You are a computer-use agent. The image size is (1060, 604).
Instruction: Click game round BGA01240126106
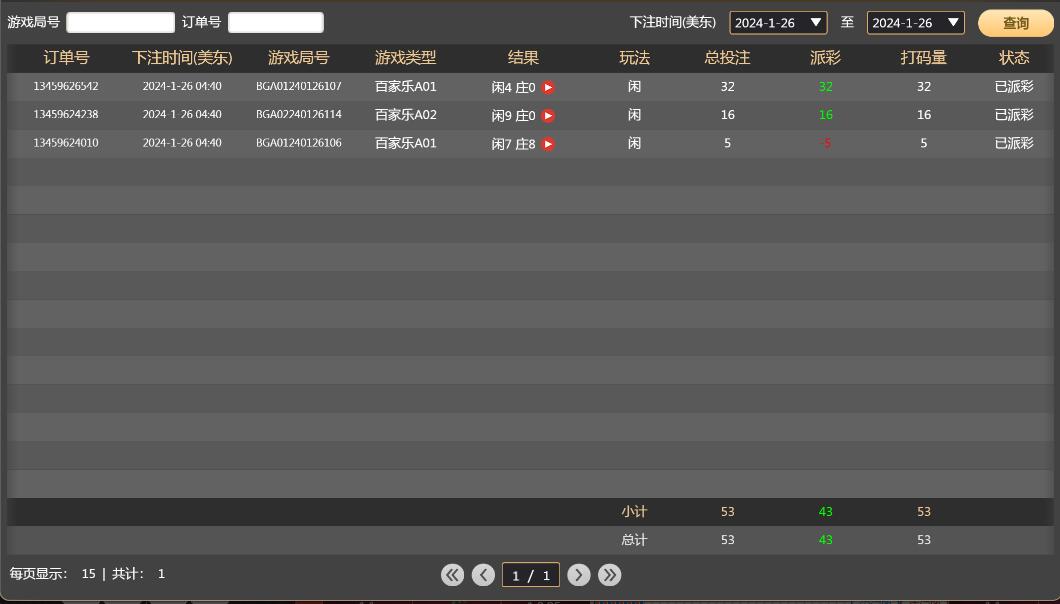[299, 143]
